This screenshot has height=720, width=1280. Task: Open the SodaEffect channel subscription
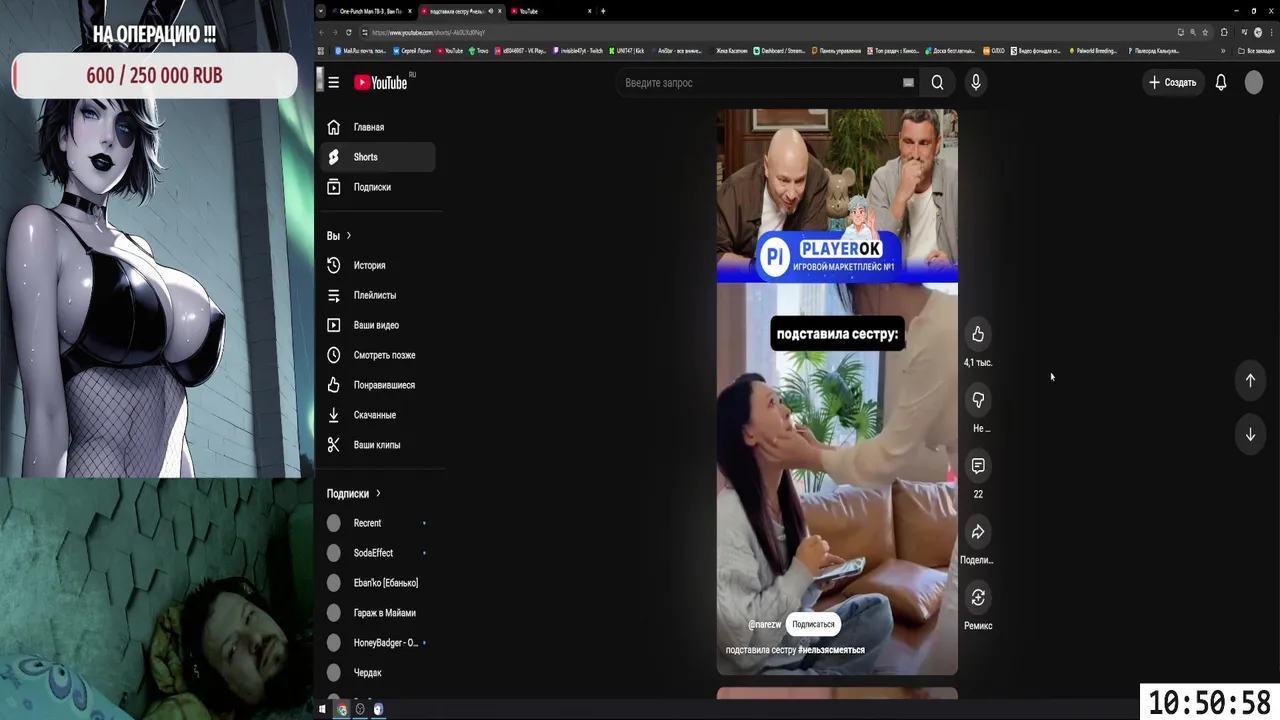point(378,553)
